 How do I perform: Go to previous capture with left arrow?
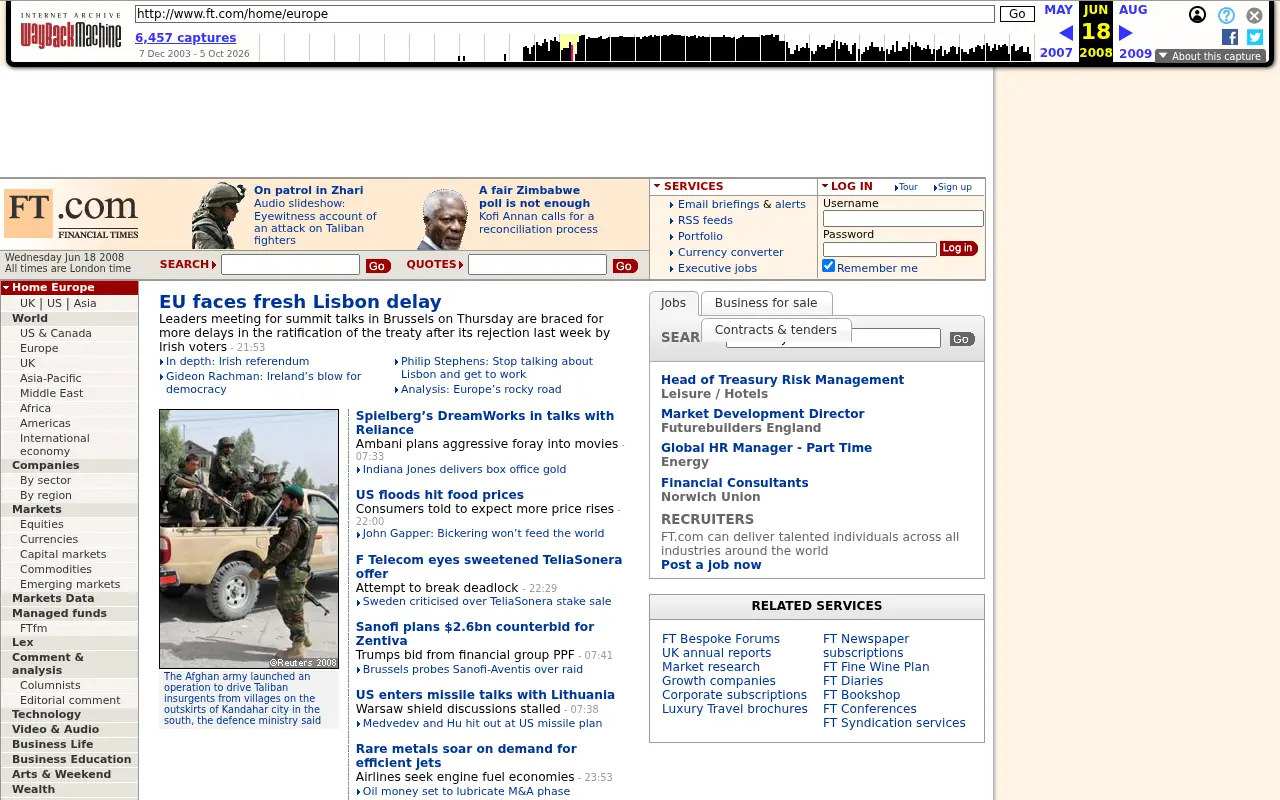1066,33
